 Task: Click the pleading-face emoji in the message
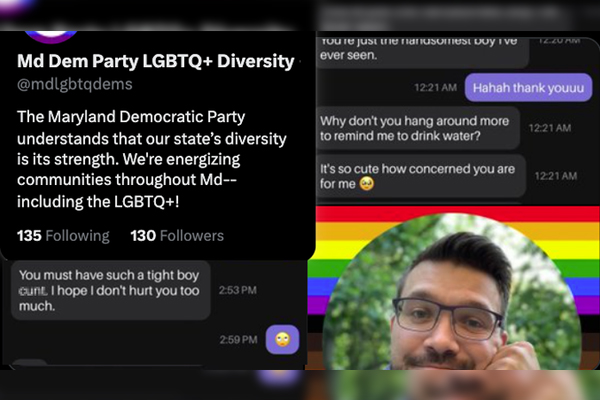[367, 184]
